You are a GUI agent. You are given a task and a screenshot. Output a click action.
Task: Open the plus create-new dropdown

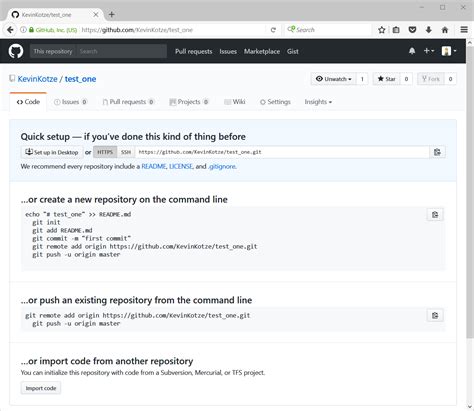(429, 51)
